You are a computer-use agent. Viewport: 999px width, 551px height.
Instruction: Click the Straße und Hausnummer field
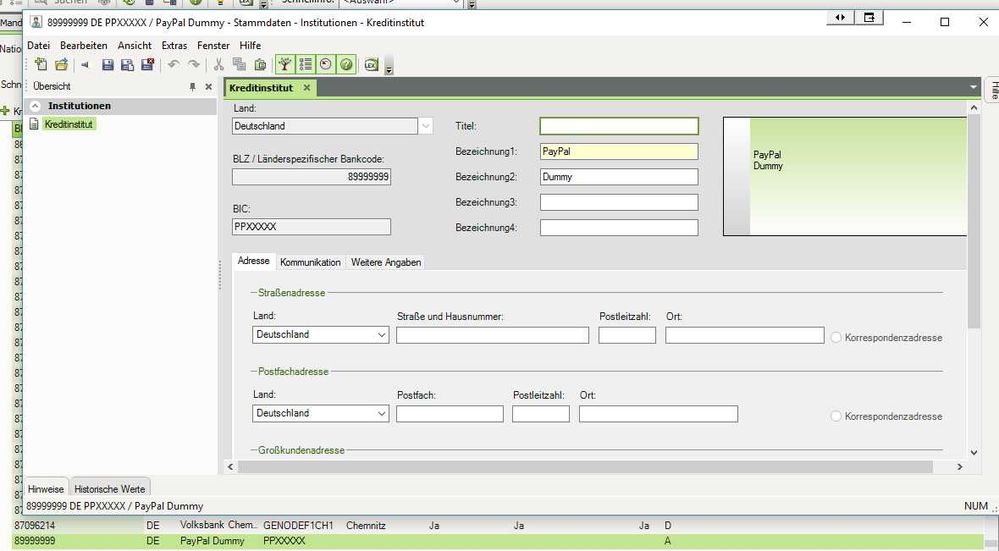coord(492,335)
